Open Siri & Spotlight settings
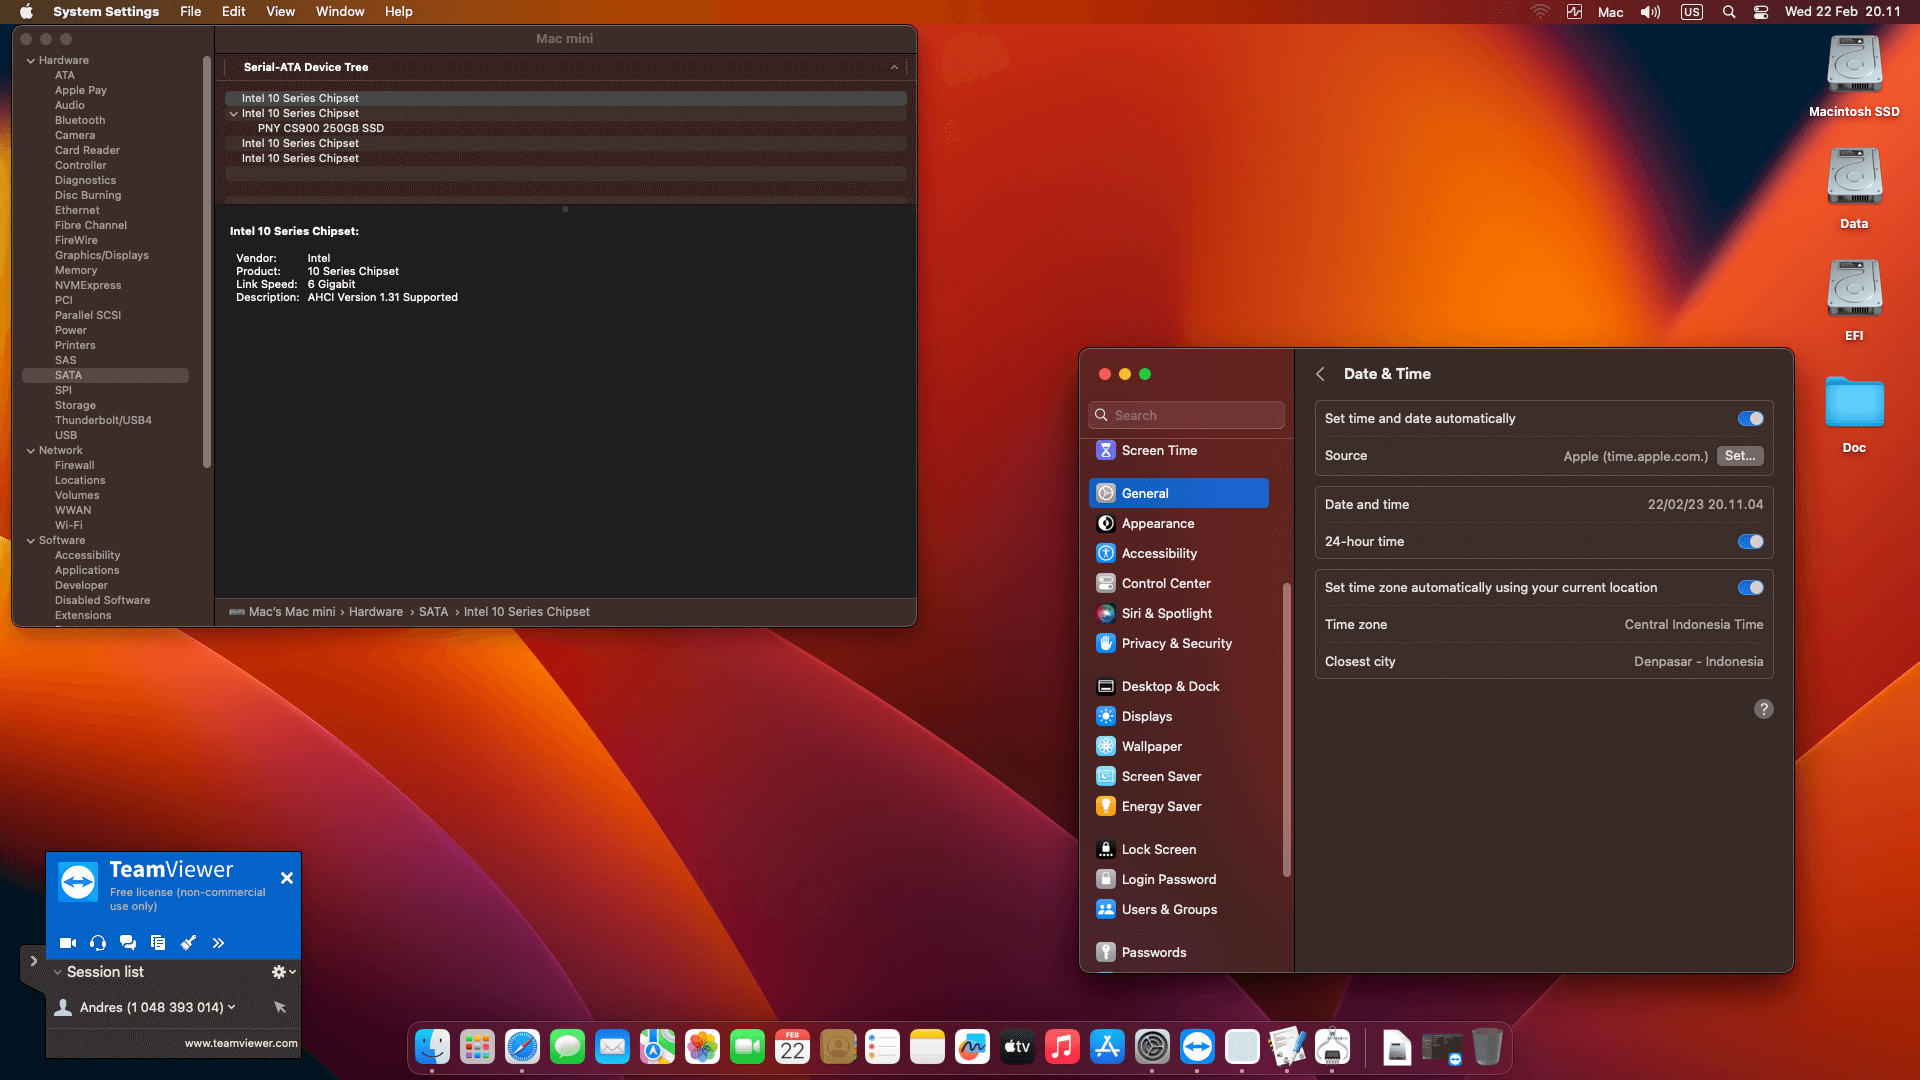Viewport: 1920px width, 1080px height. pos(1178,614)
